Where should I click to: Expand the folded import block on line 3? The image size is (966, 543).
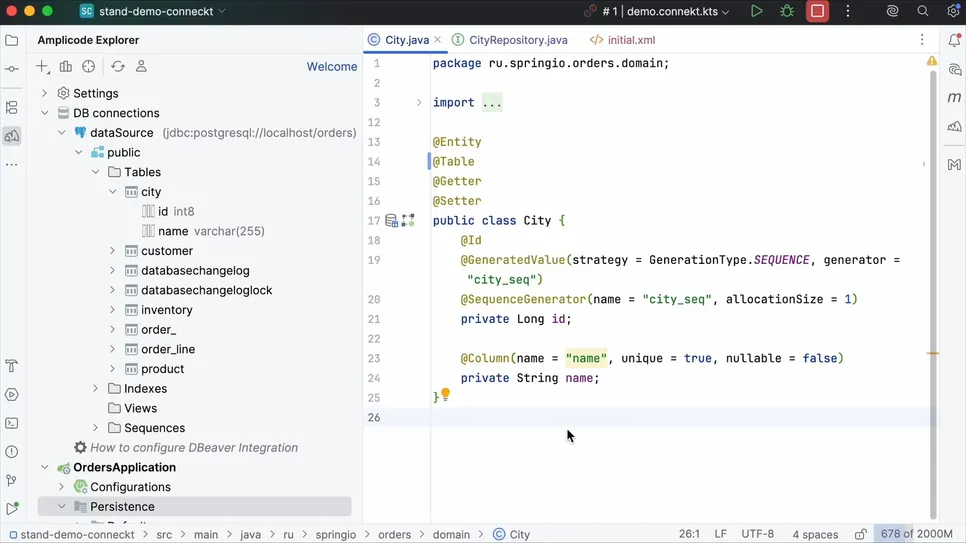click(x=419, y=102)
